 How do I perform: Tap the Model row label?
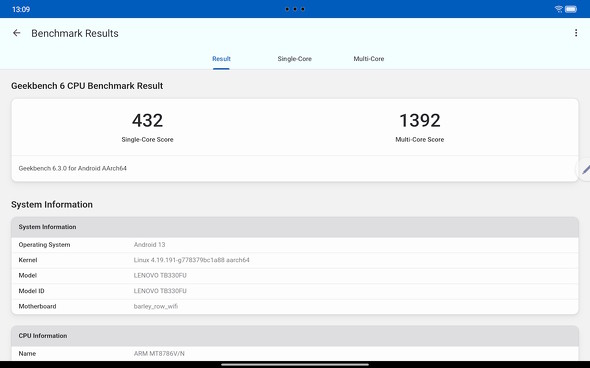pyautogui.click(x=27, y=275)
